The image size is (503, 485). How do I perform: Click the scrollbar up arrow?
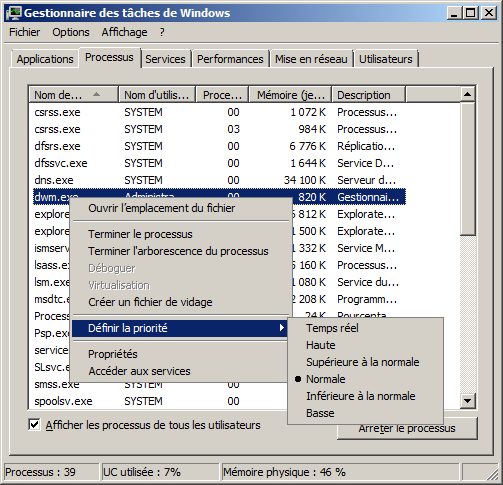[x=467, y=95]
